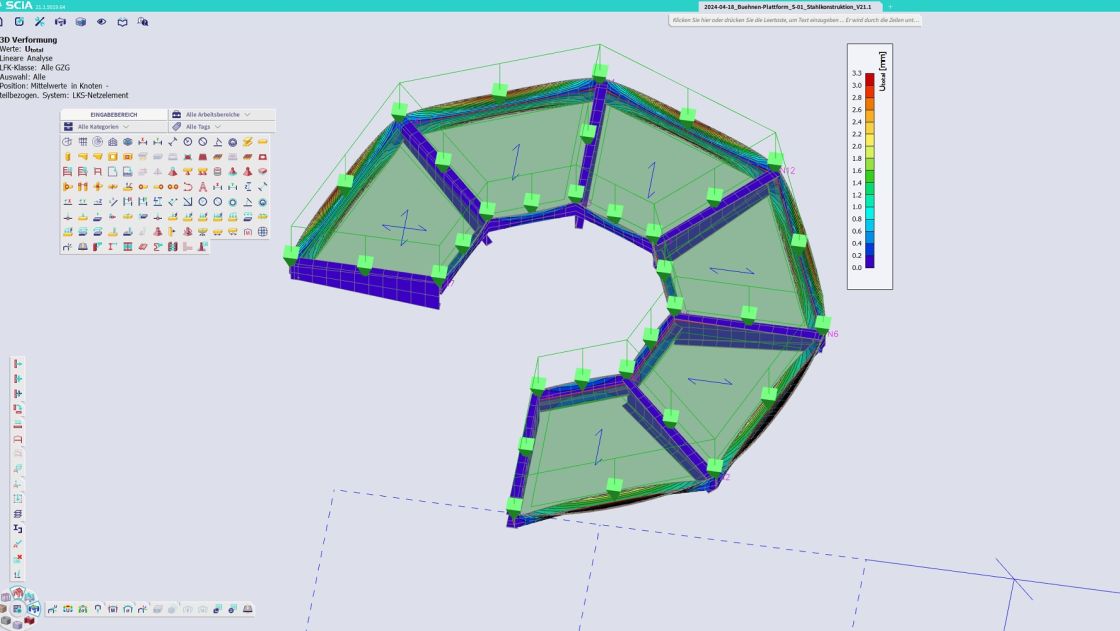Viewport: 1120px width, 631px height.
Task: Open the book library icon in top toolbar
Action: click(x=122, y=21)
